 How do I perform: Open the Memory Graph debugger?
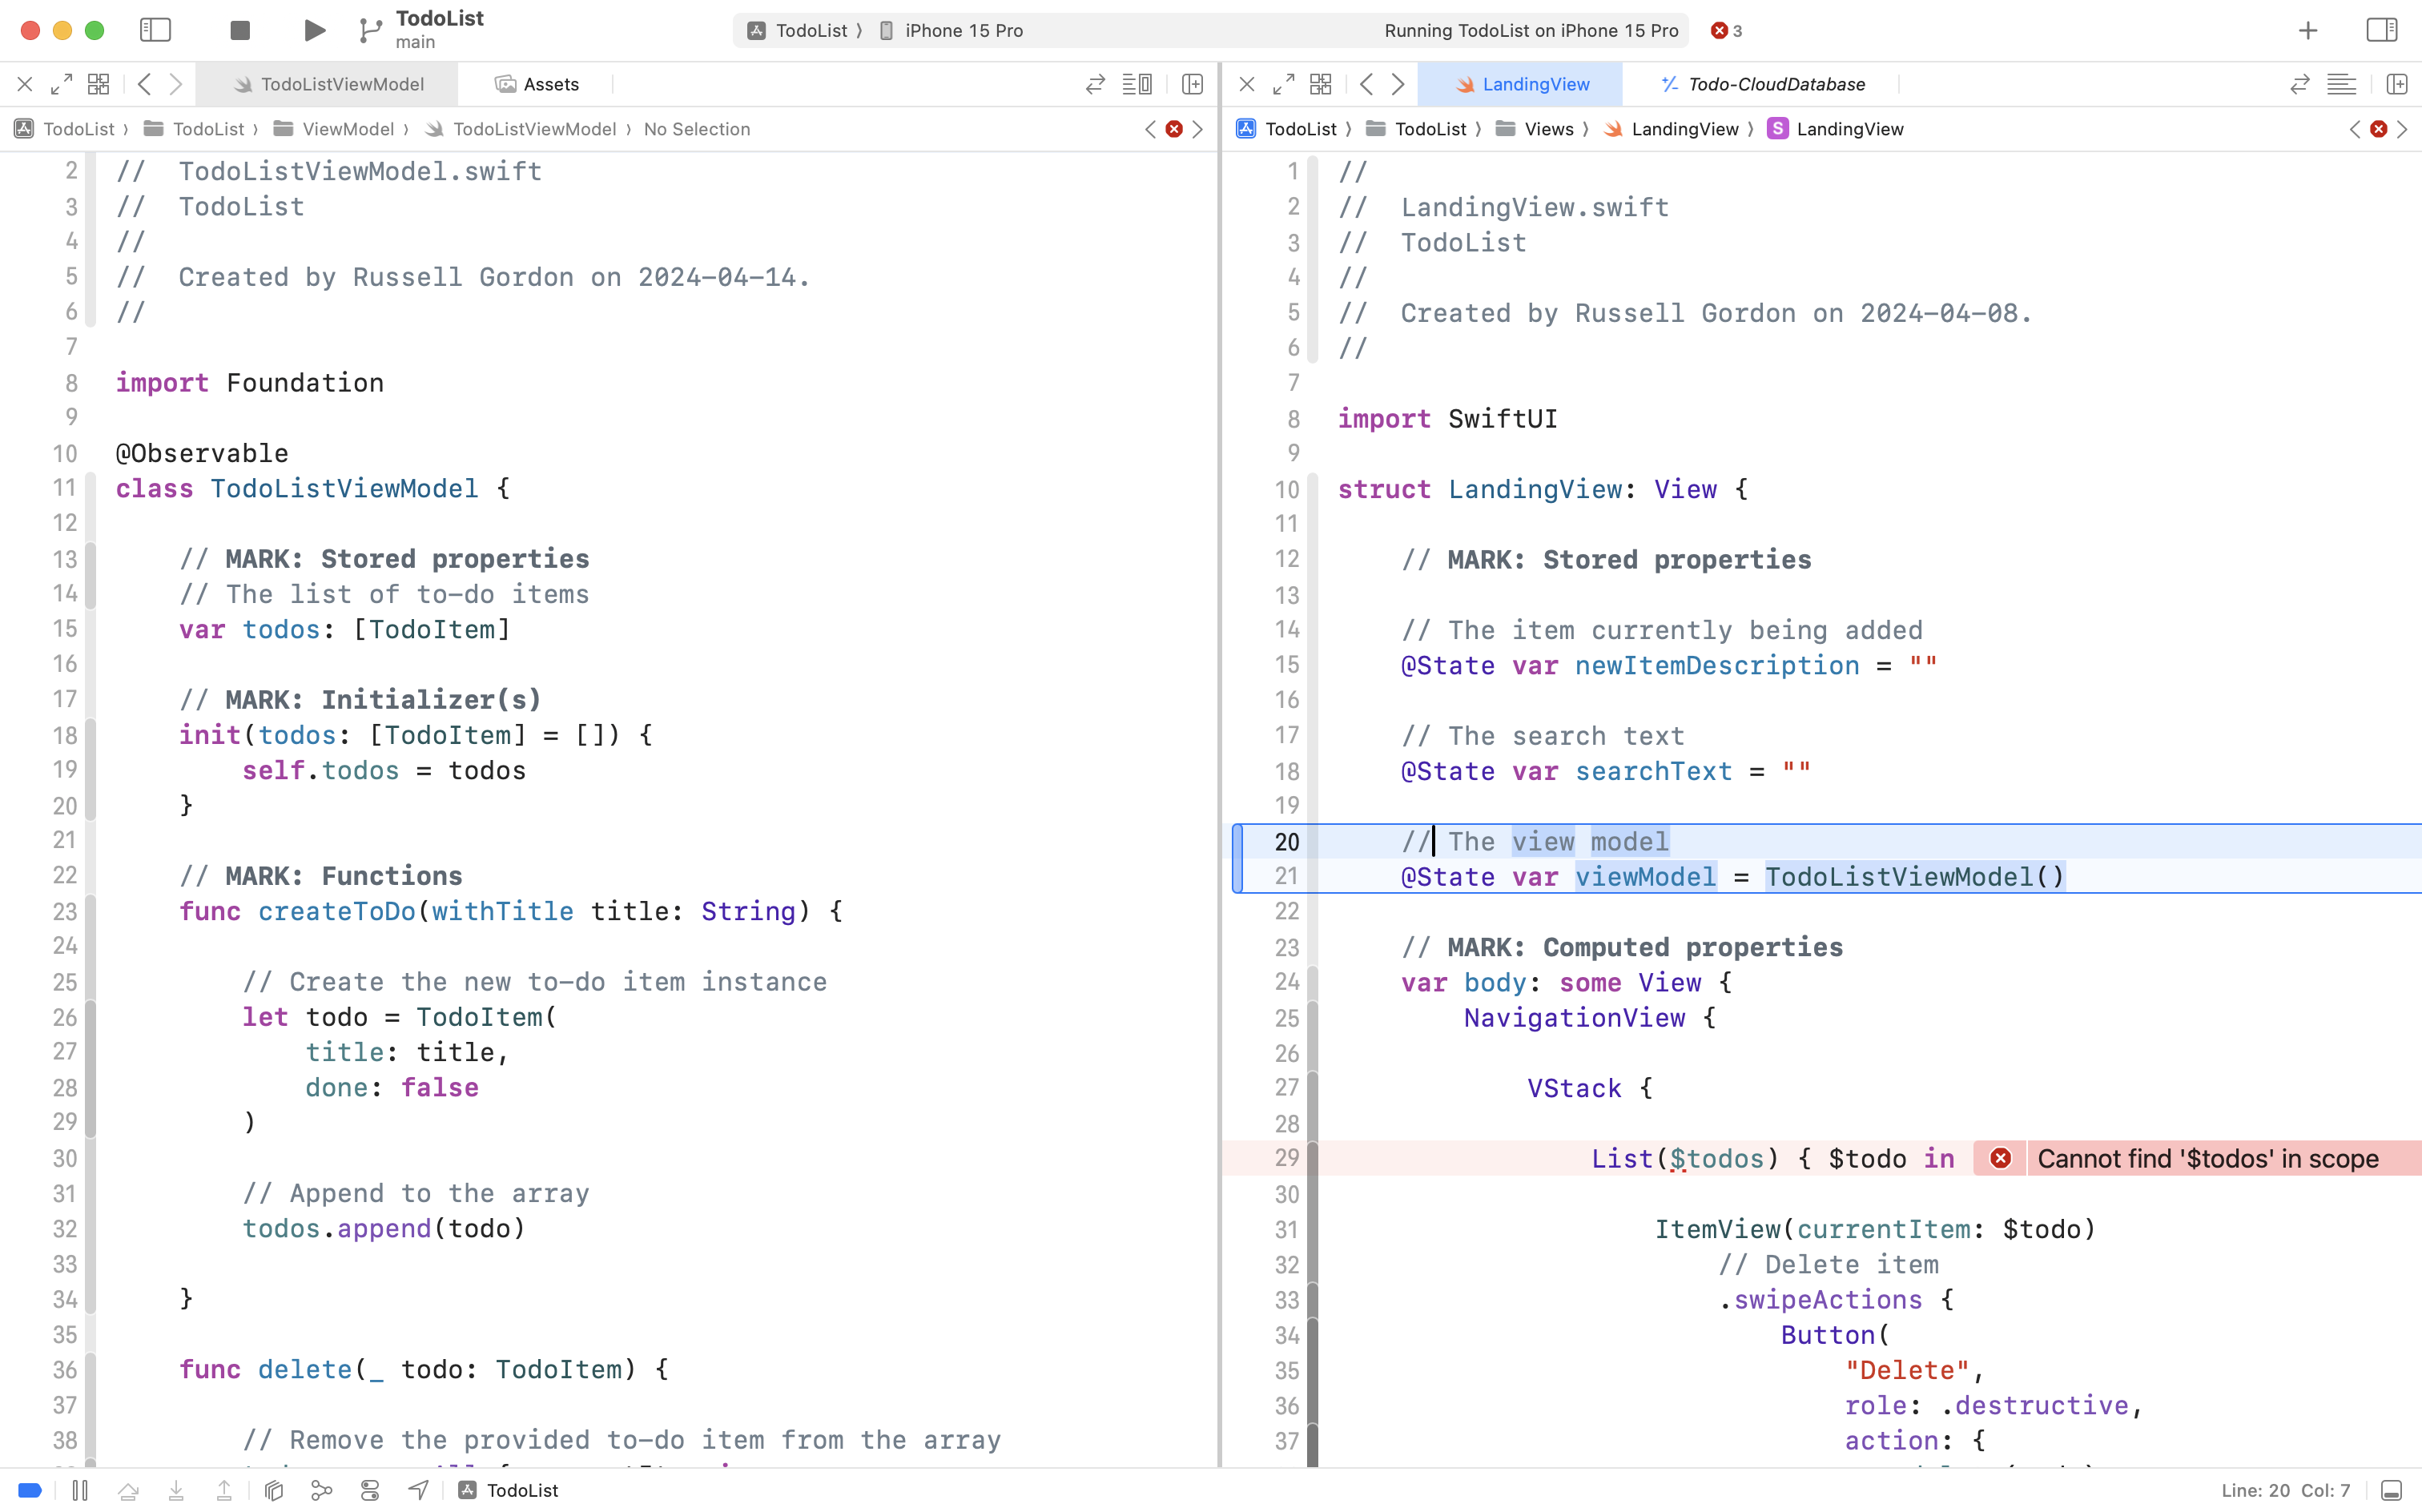click(321, 1489)
